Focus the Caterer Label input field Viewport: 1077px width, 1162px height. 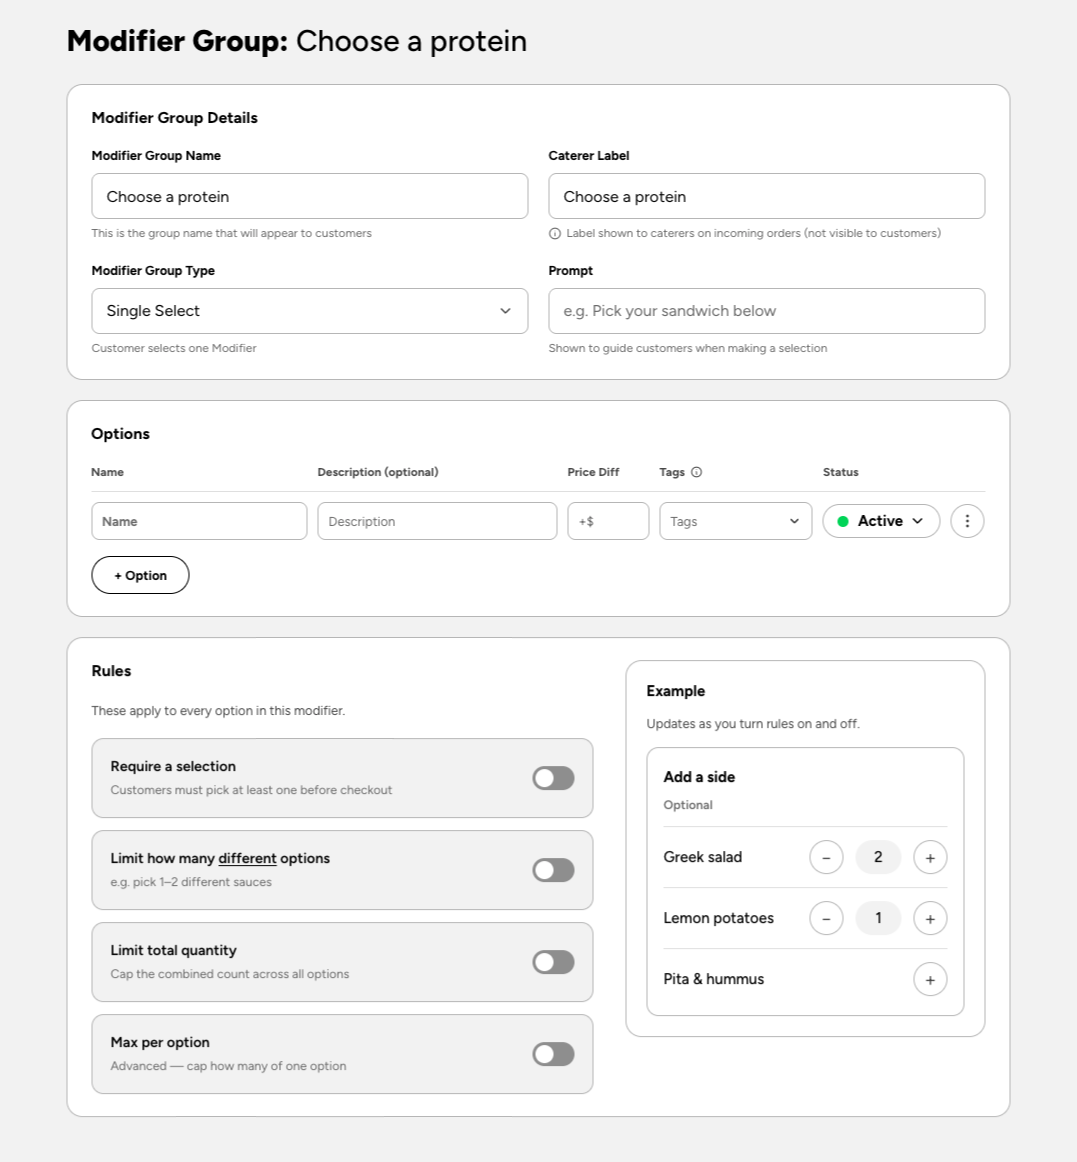[766, 196]
